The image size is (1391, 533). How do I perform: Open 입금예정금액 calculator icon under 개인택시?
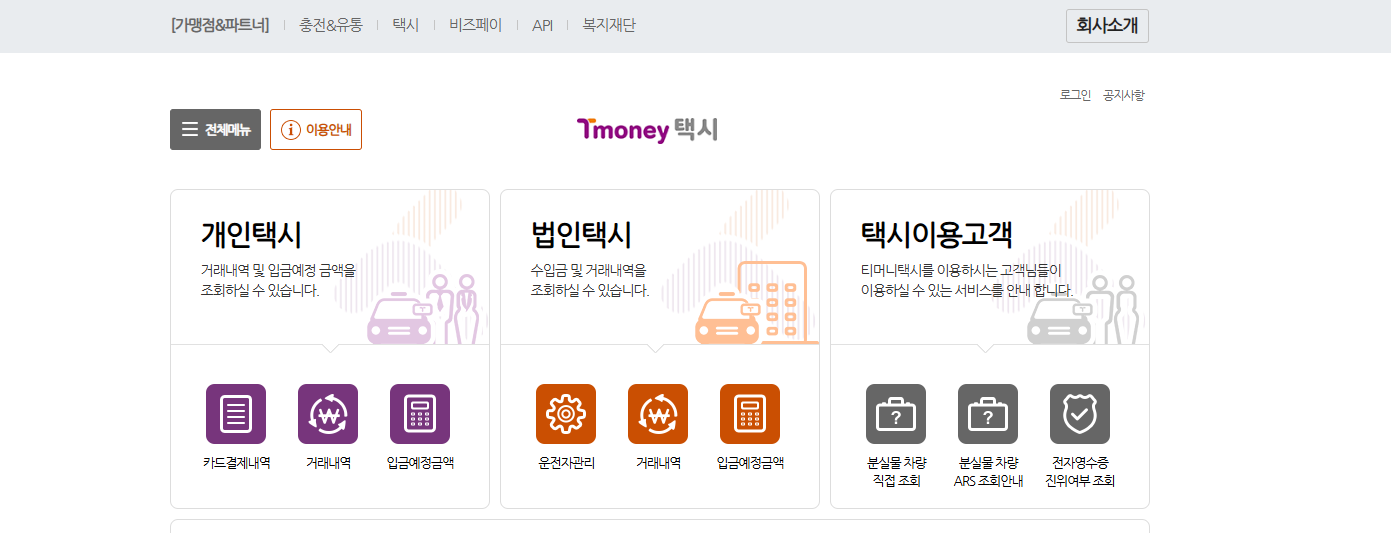[x=420, y=414]
